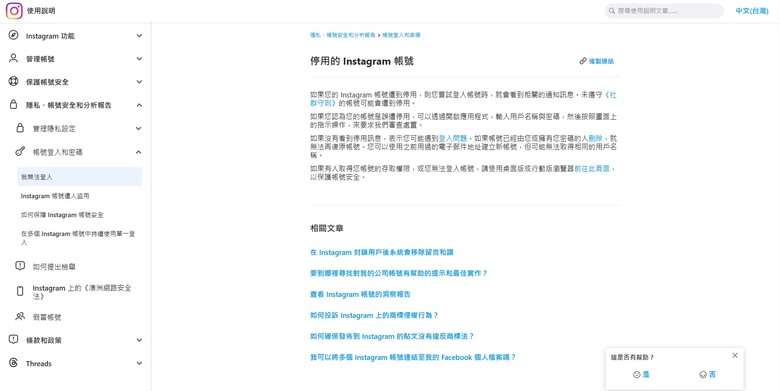This screenshot has height=391, width=780.
Task: Click the lock icon beside 管理隱私設定
Action: coord(20,128)
